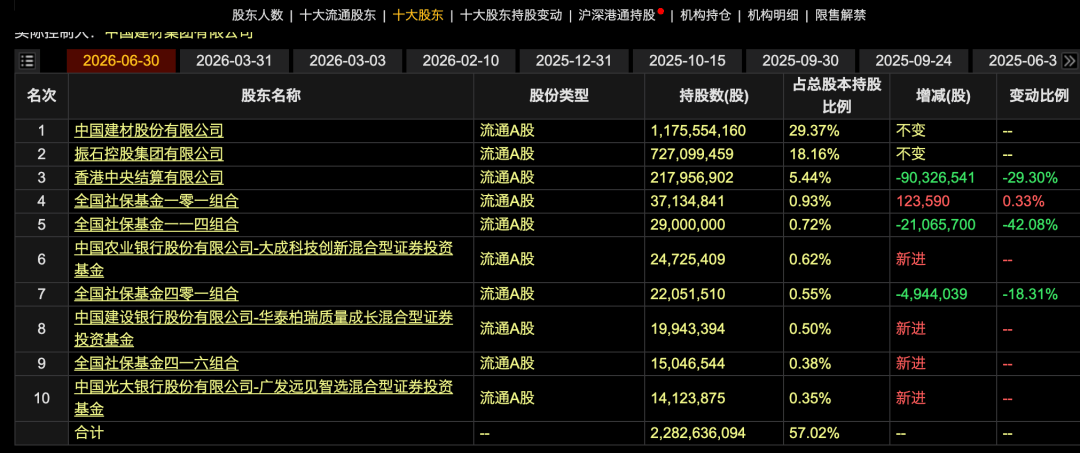1080x453 pixels.
Task: Select holdings value 217,956,902
Action: click(x=692, y=178)
